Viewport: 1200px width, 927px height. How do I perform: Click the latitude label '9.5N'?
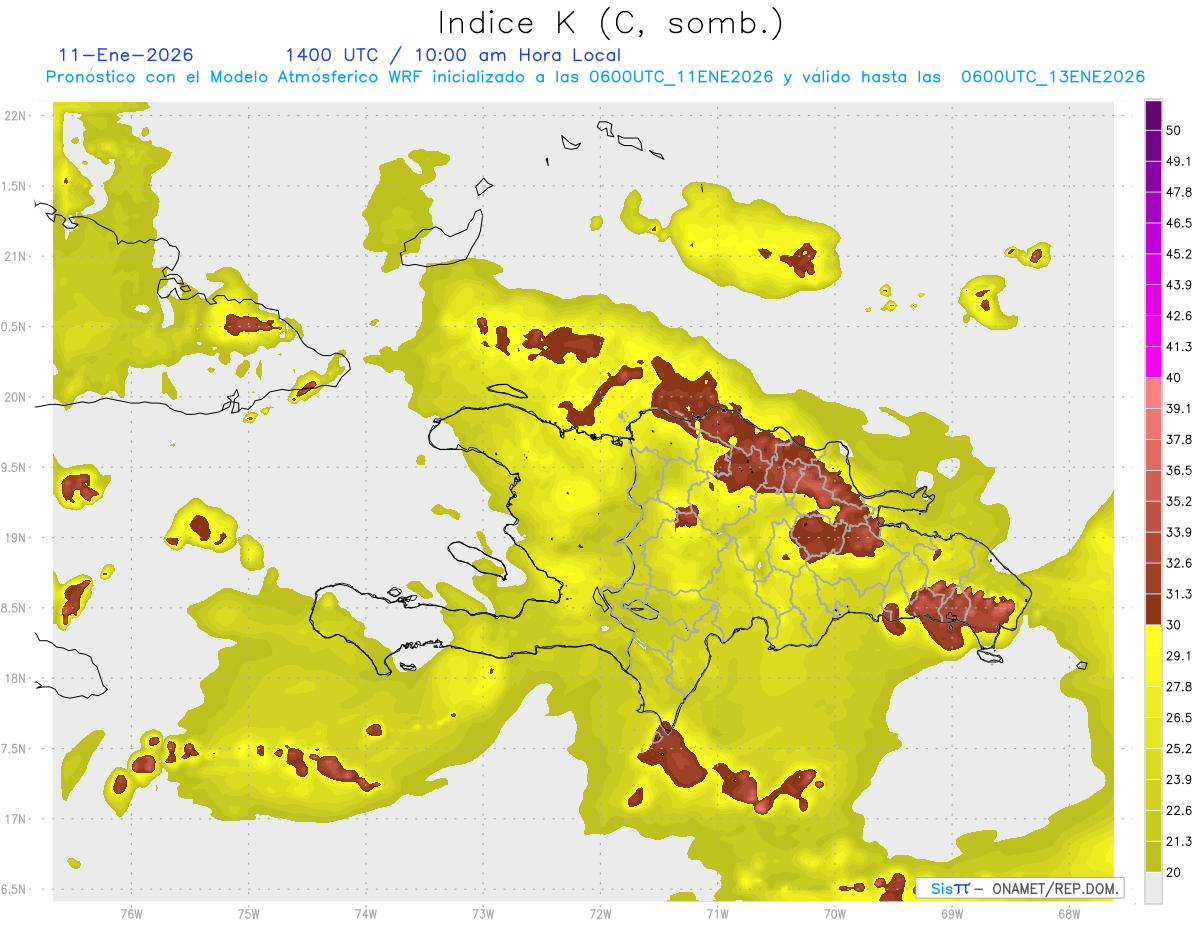point(15,467)
